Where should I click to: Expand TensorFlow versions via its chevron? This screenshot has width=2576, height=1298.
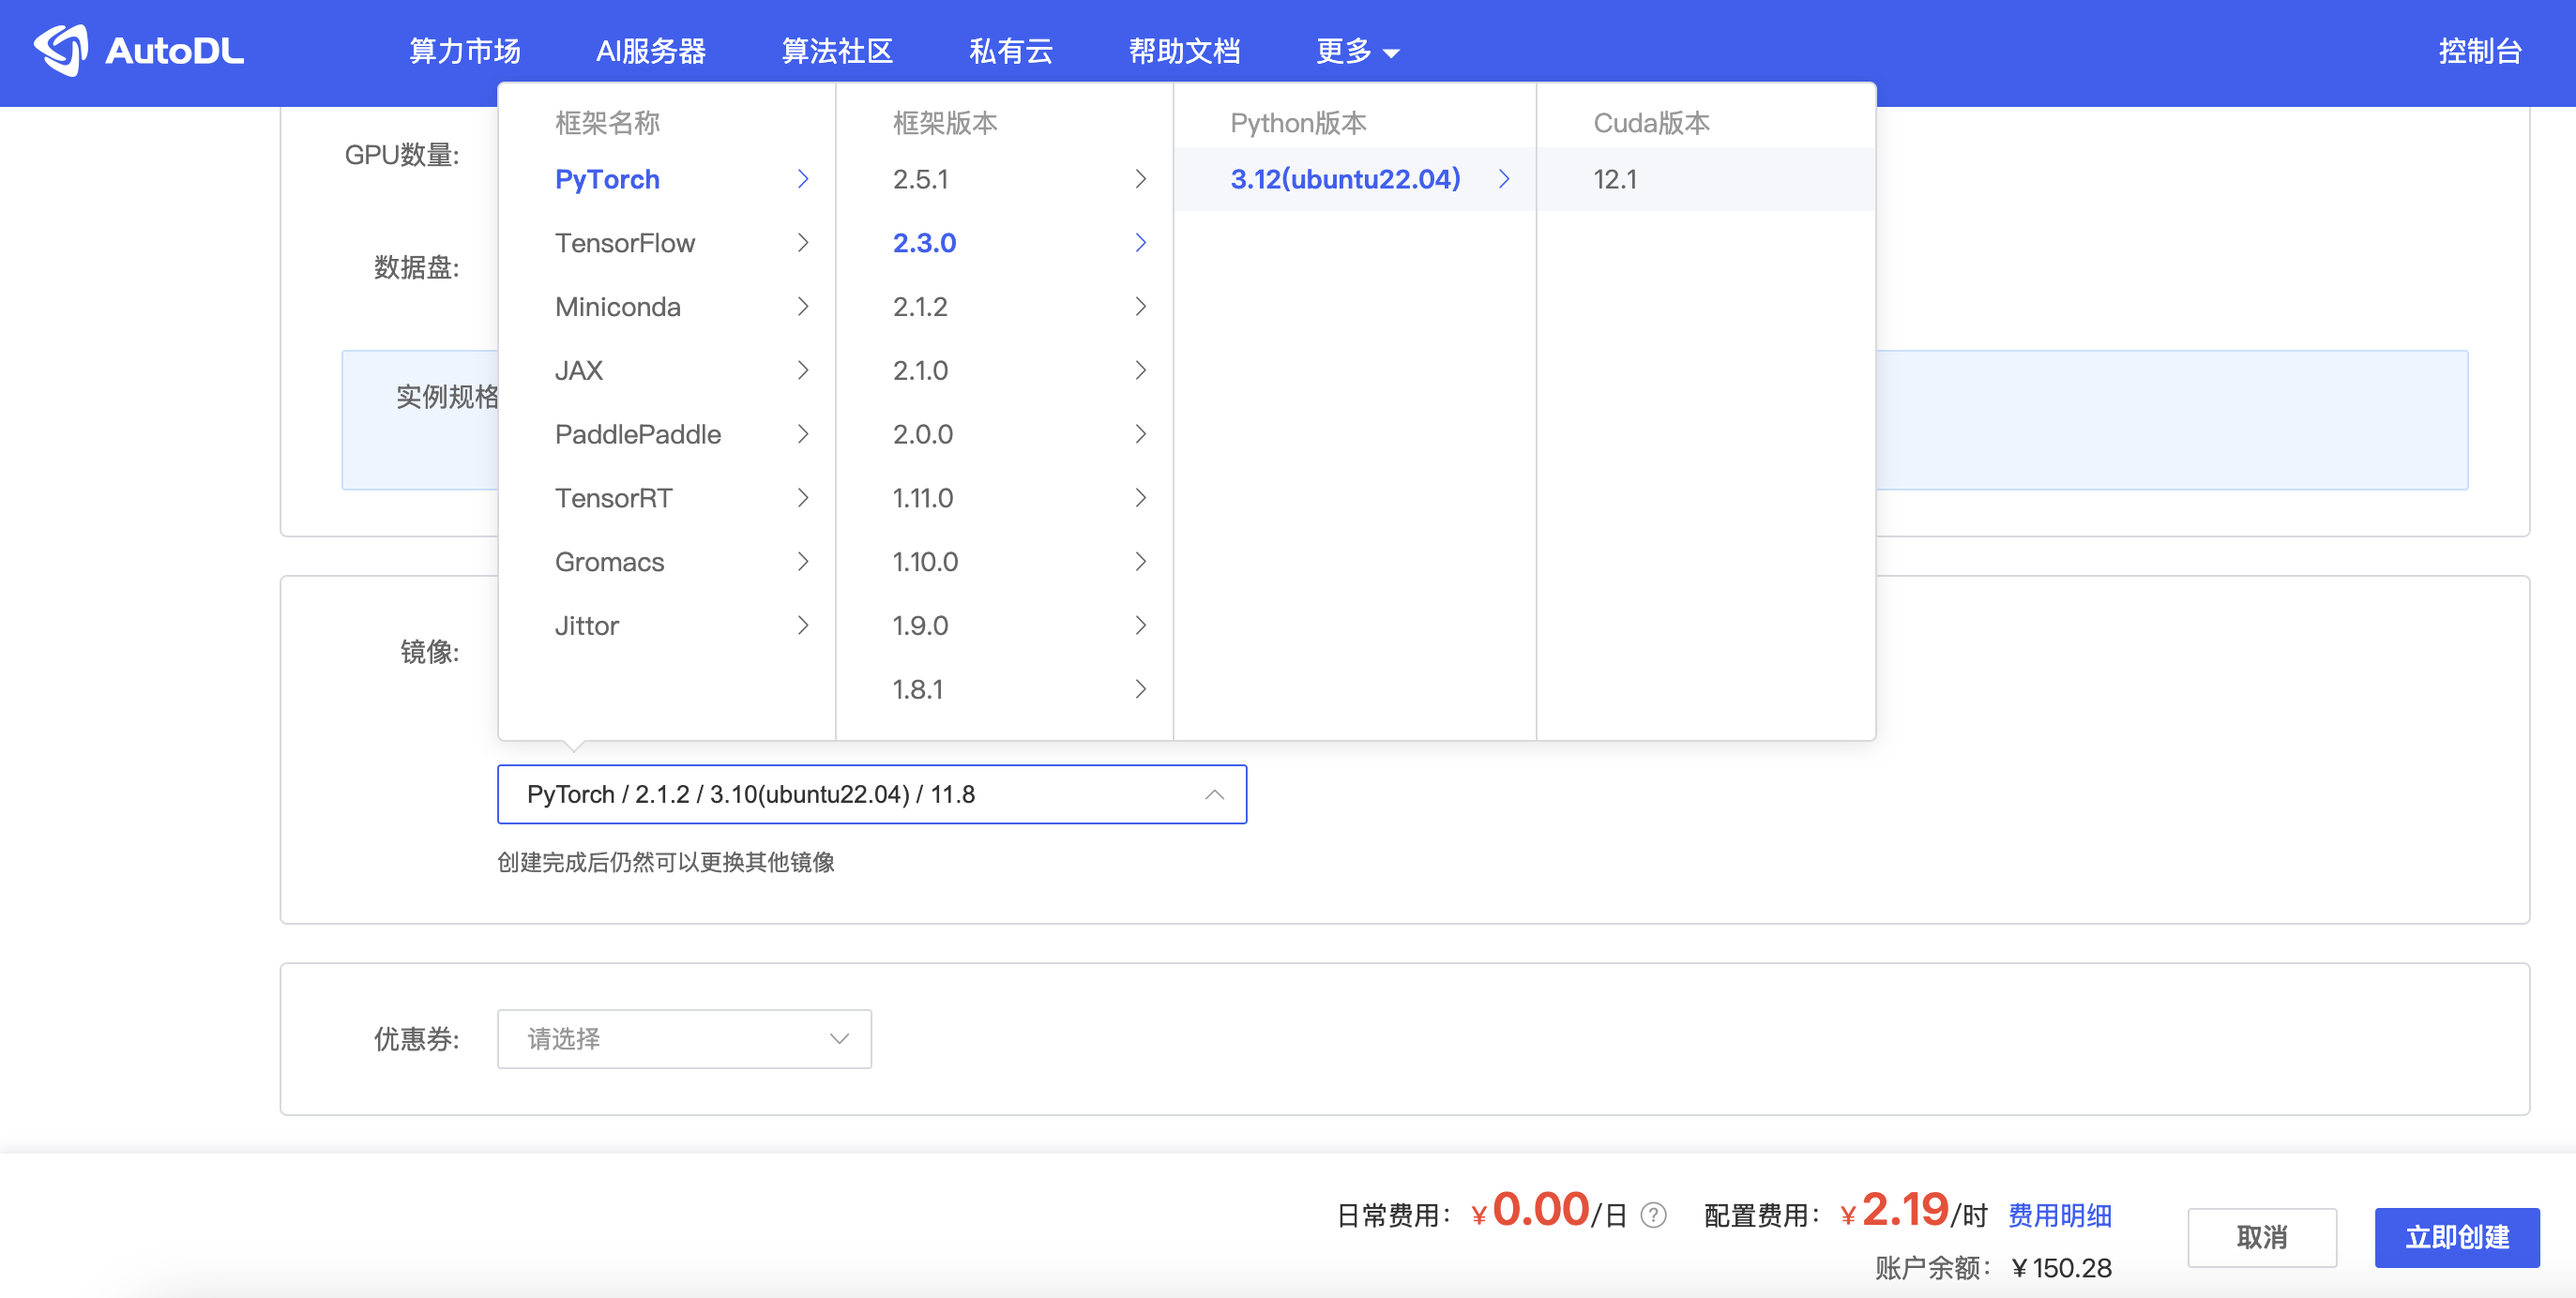tap(803, 242)
